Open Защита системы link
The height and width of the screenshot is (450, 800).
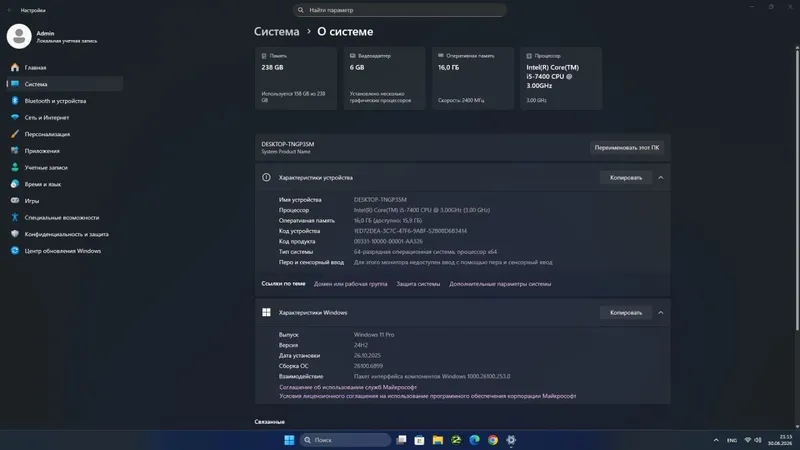click(x=418, y=284)
